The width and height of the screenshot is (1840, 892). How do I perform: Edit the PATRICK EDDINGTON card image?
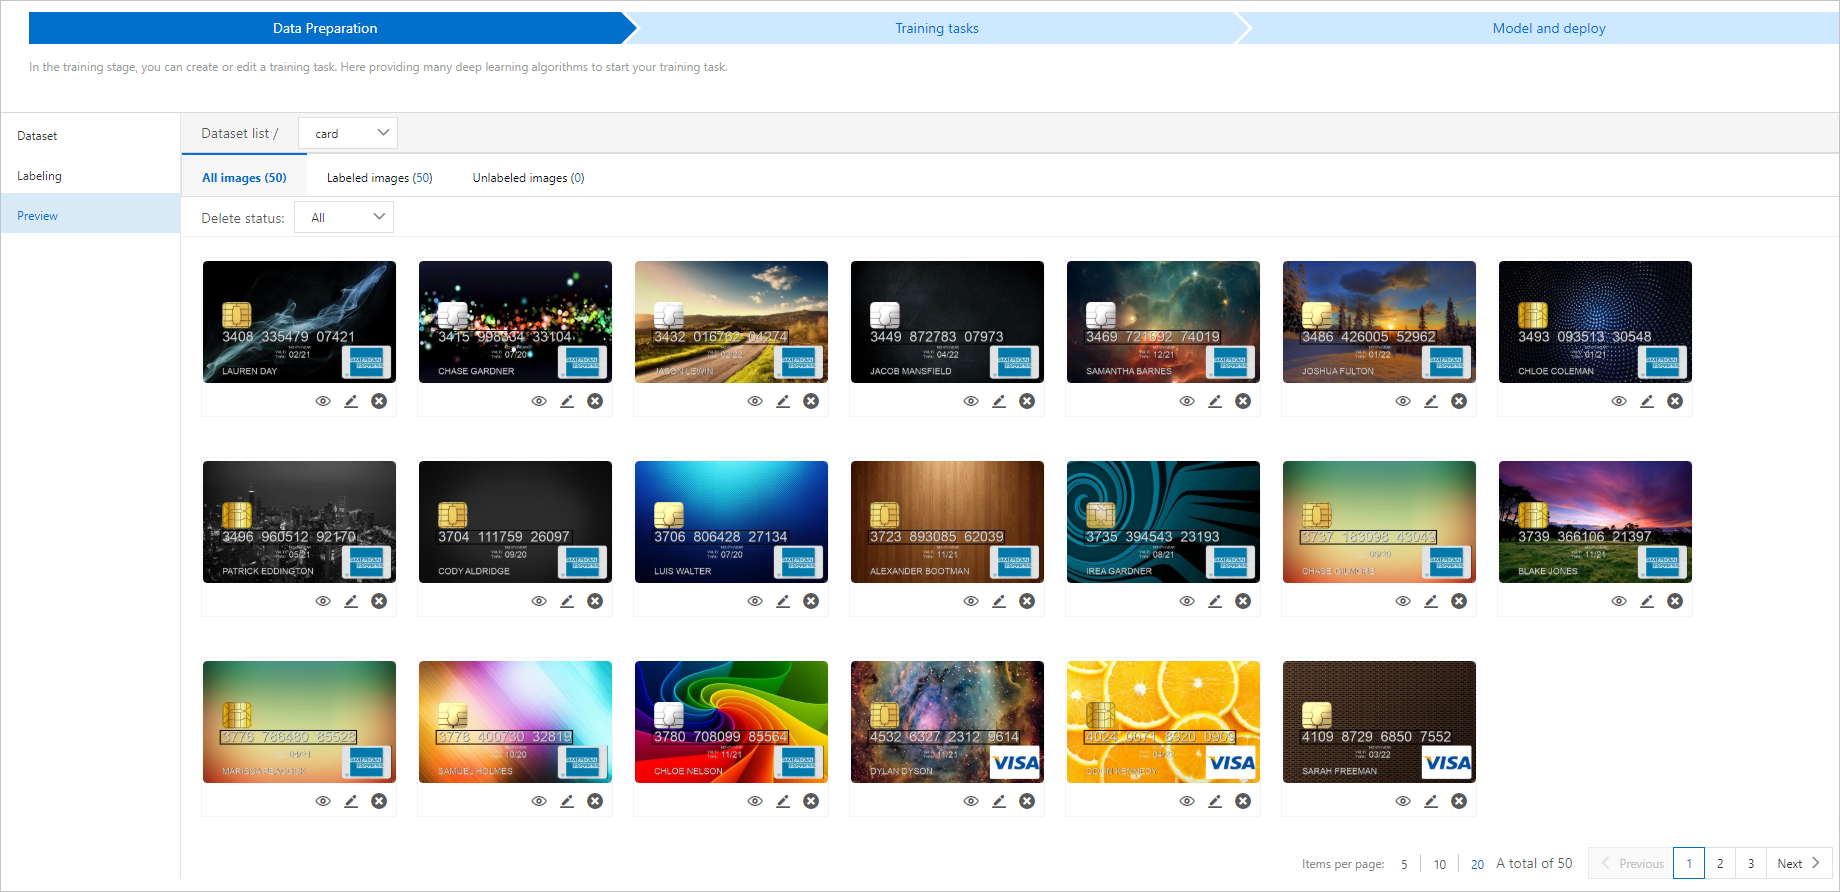351,601
